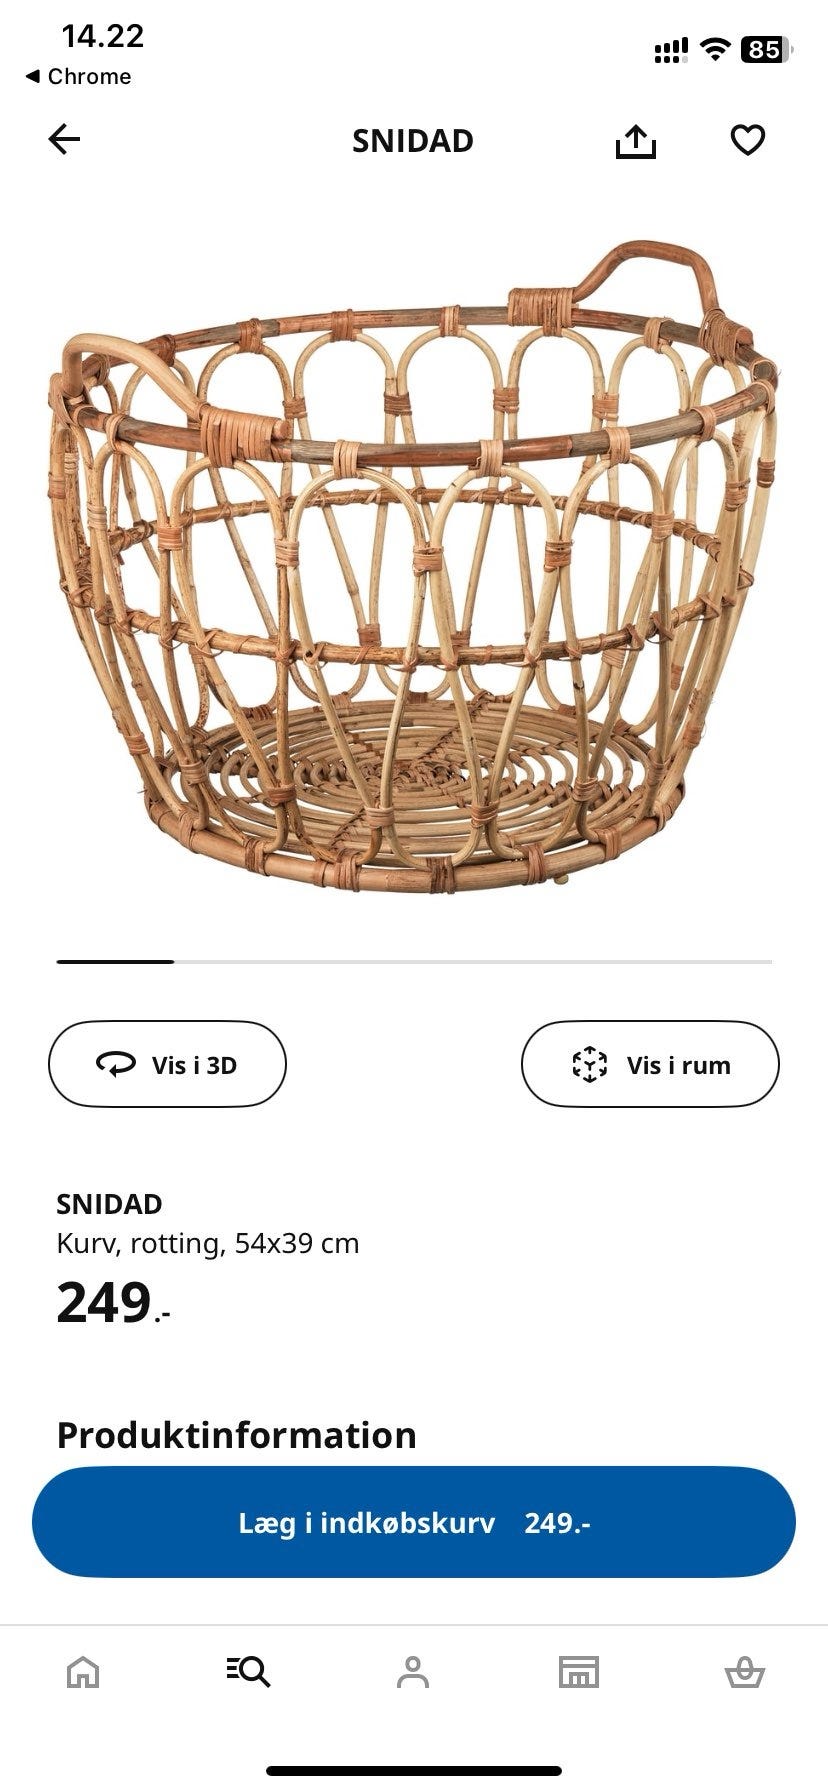Expand the Produktinformation section
This screenshot has width=828, height=1792.
pos(236,1435)
